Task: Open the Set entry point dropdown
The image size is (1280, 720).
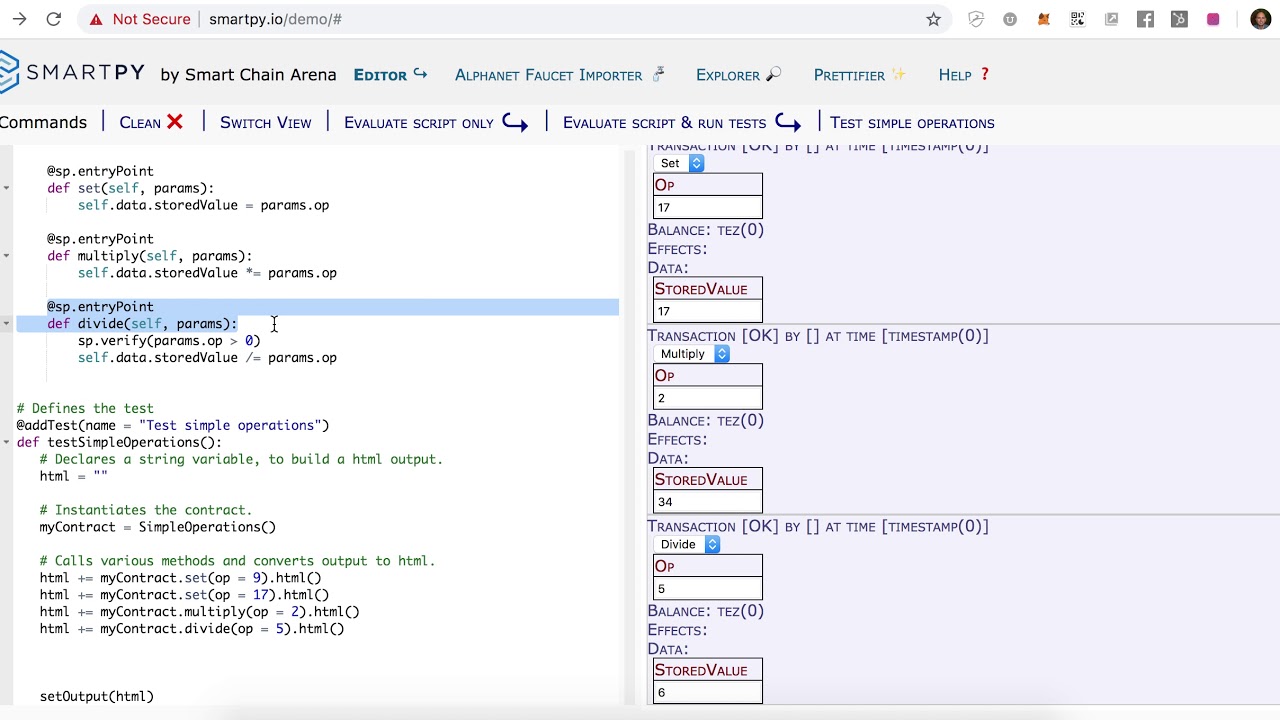Action: click(x=679, y=163)
